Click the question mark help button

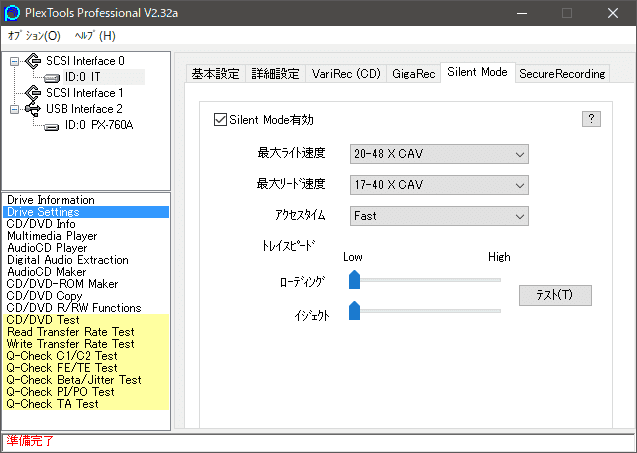pos(591,119)
